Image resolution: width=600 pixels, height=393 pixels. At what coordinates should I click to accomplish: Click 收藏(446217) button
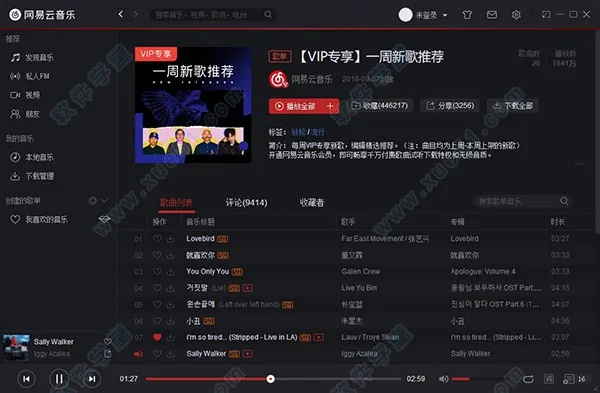pos(380,106)
